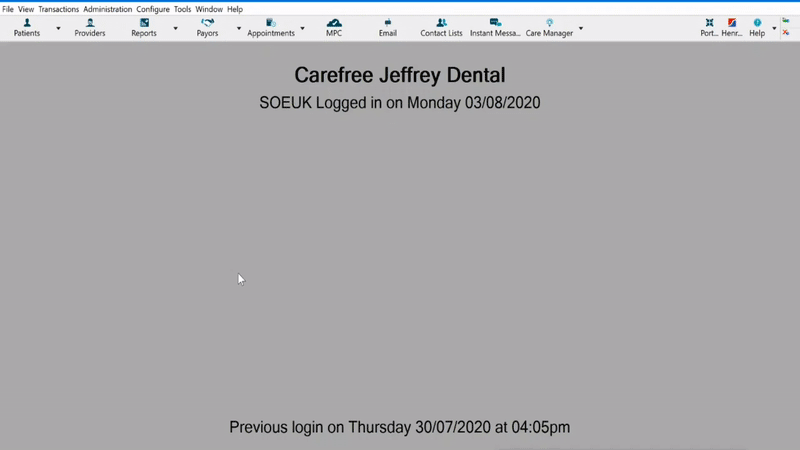Open the Tools menu
This screenshot has width=800, height=450.
pyautogui.click(x=182, y=9)
